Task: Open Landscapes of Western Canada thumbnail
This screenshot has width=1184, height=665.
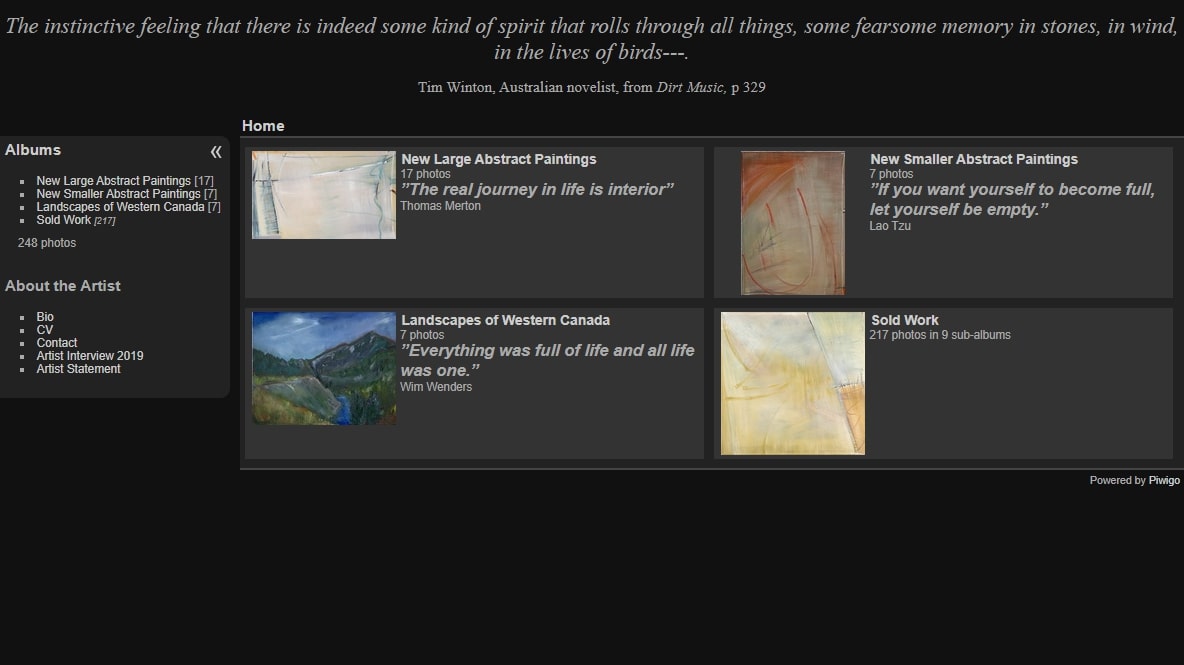Action: (x=324, y=368)
